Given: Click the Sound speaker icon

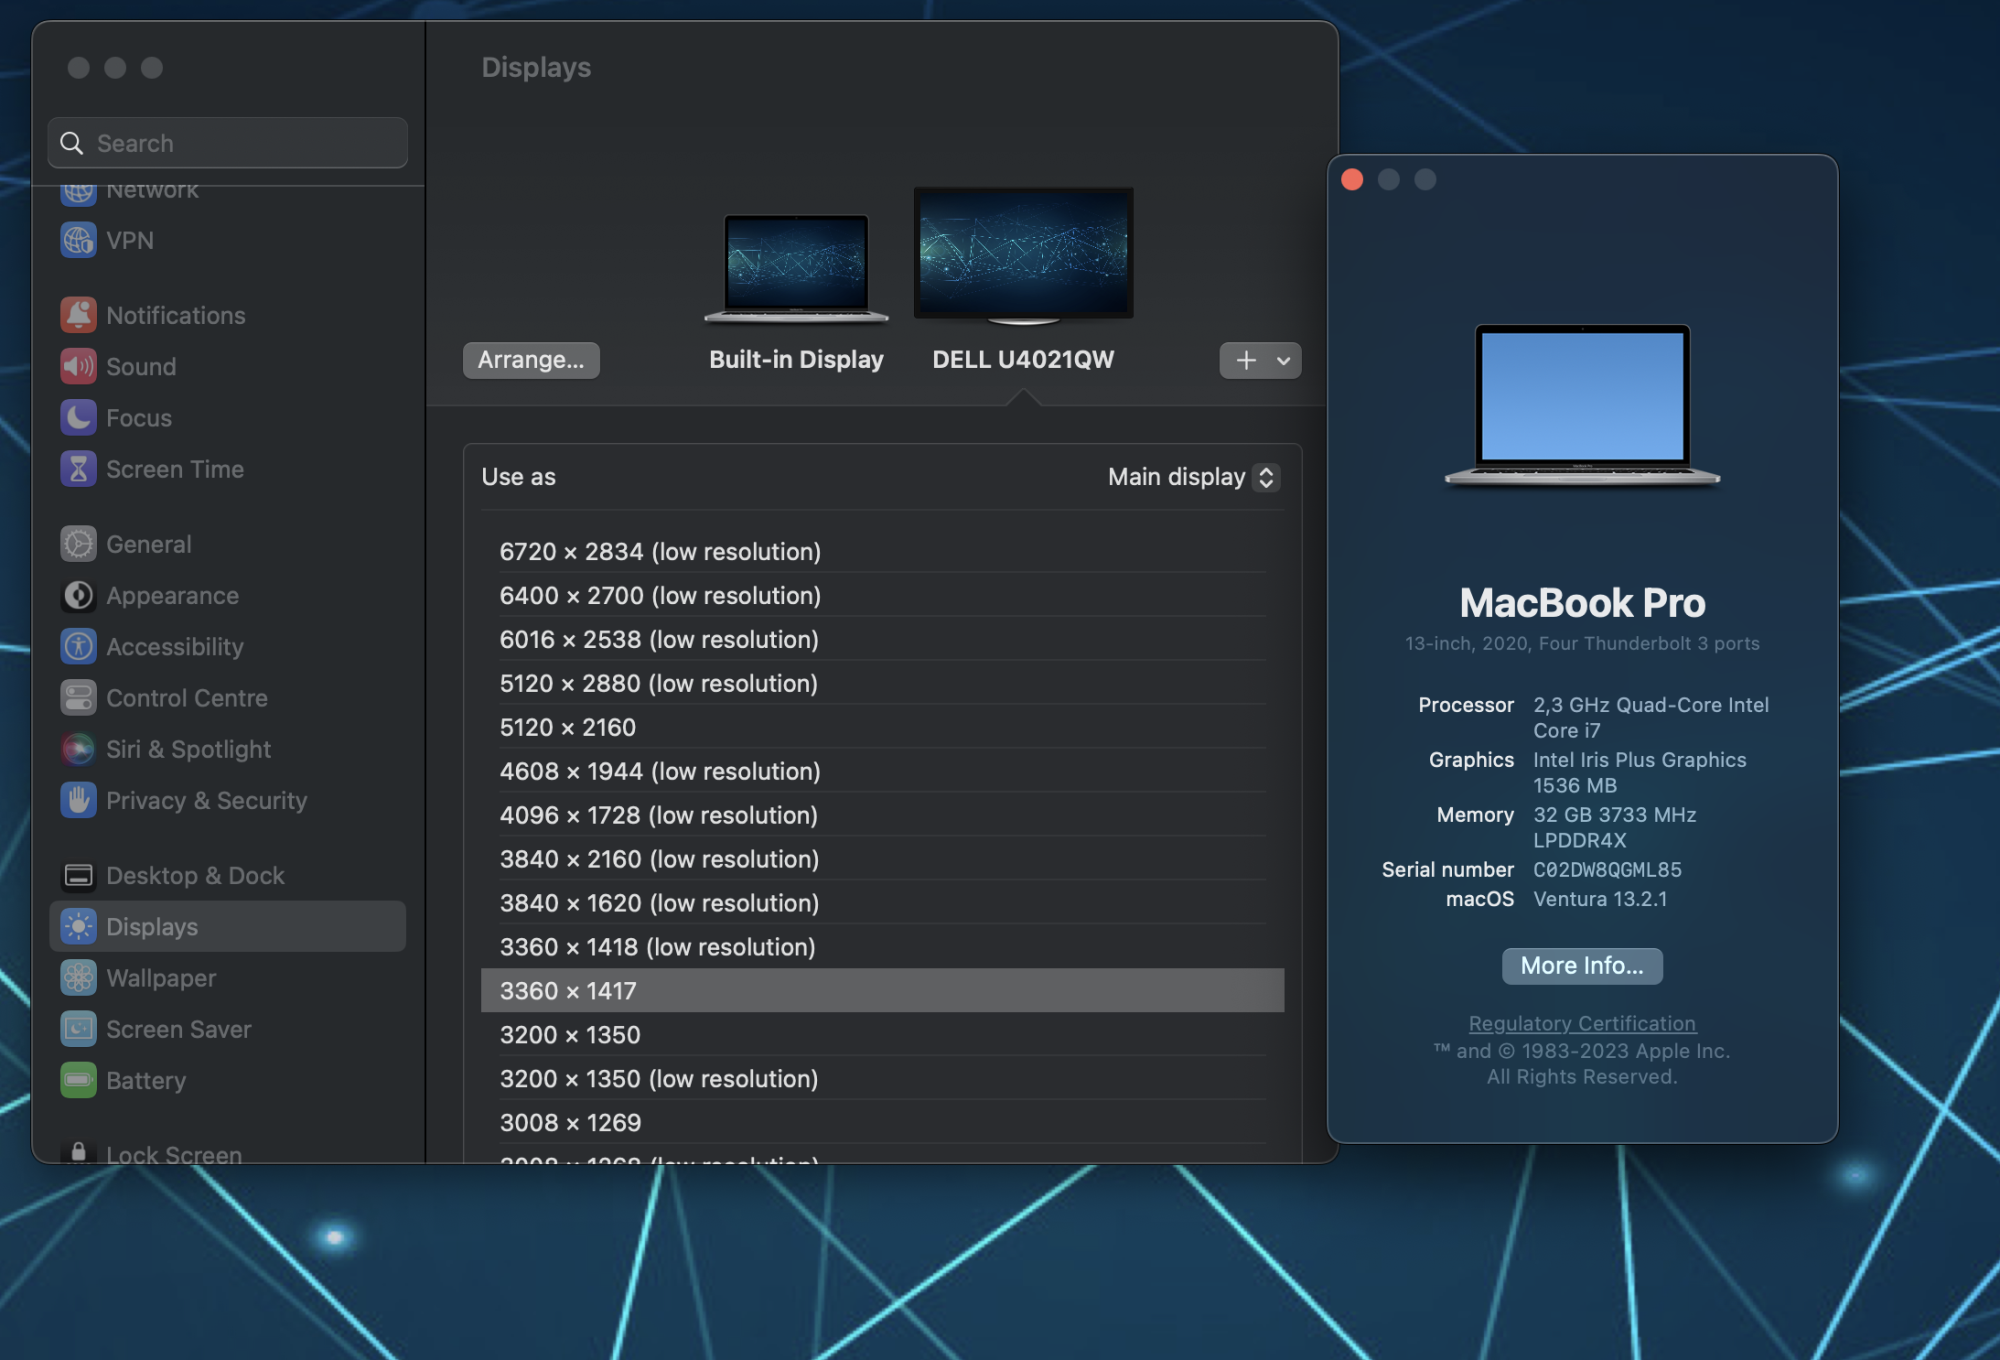Looking at the screenshot, I should pyautogui.click(x=78, y=366).
